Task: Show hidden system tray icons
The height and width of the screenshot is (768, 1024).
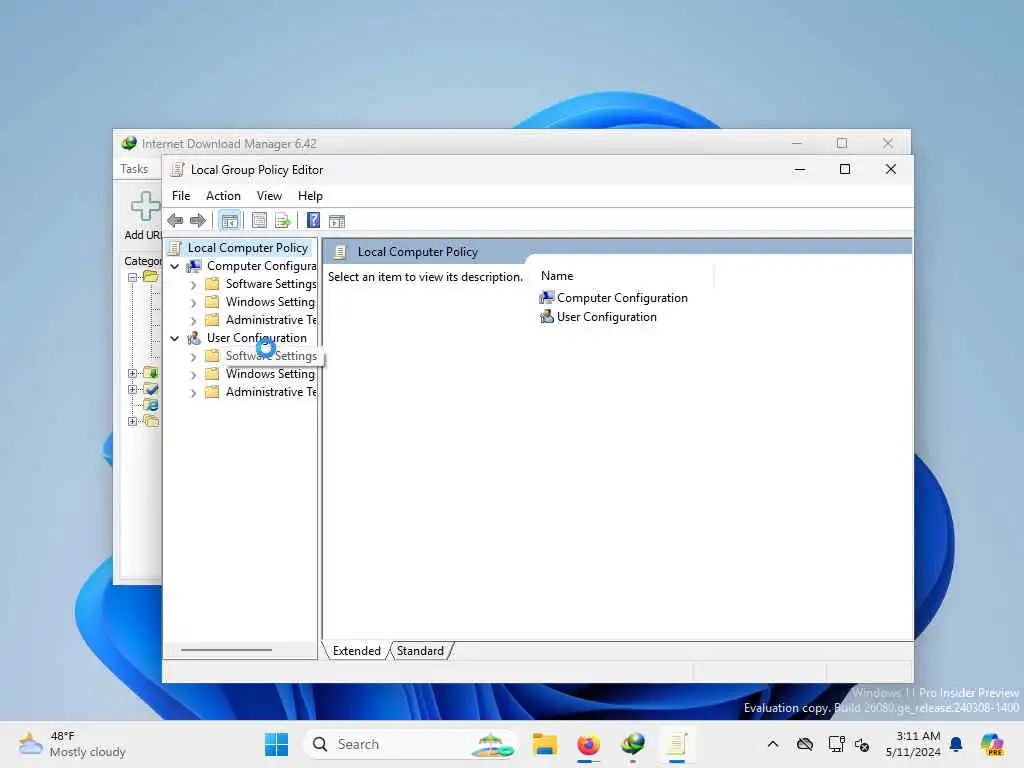Action: [x=773, y=744]
